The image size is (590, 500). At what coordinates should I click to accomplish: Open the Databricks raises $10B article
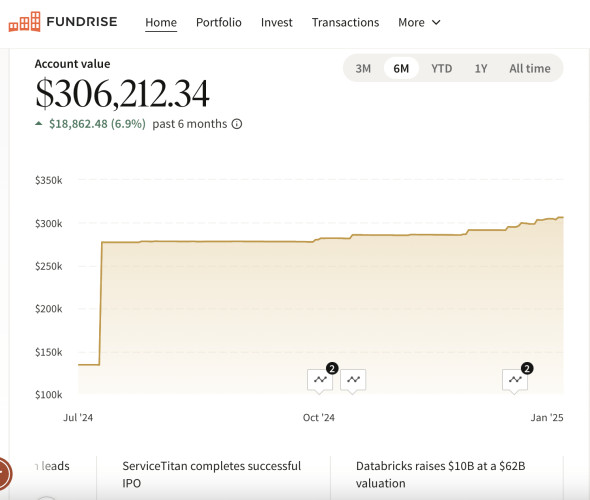[441, 474]
